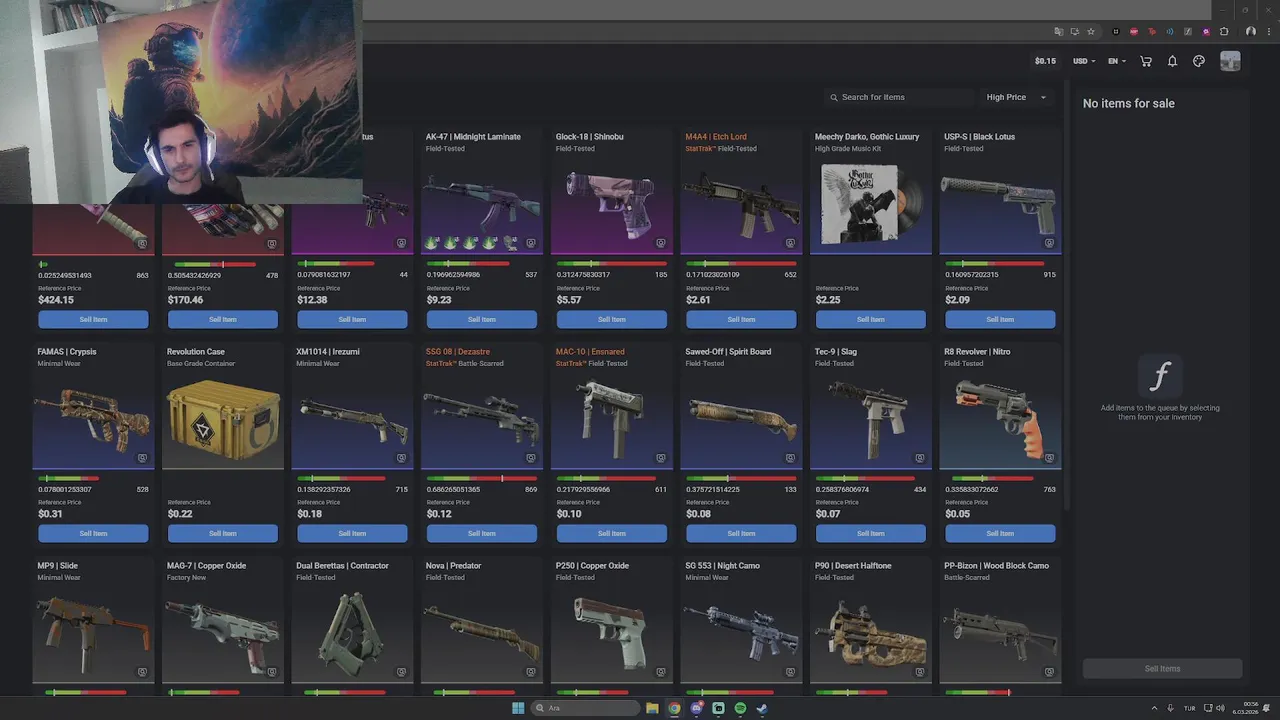Click the inspect icon on Tec-9 Slag
This screenshot has width=1280, height=720.
[x=920, y=458]
